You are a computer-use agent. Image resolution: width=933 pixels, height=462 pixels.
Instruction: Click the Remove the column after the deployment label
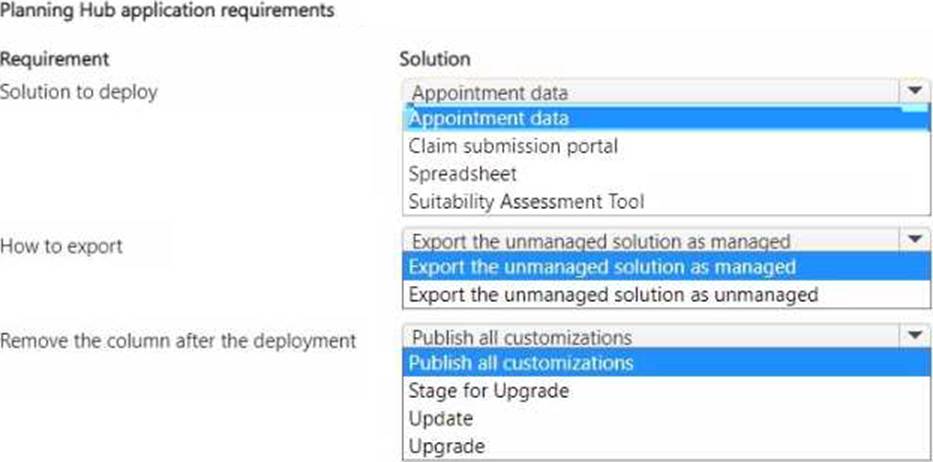178,340
